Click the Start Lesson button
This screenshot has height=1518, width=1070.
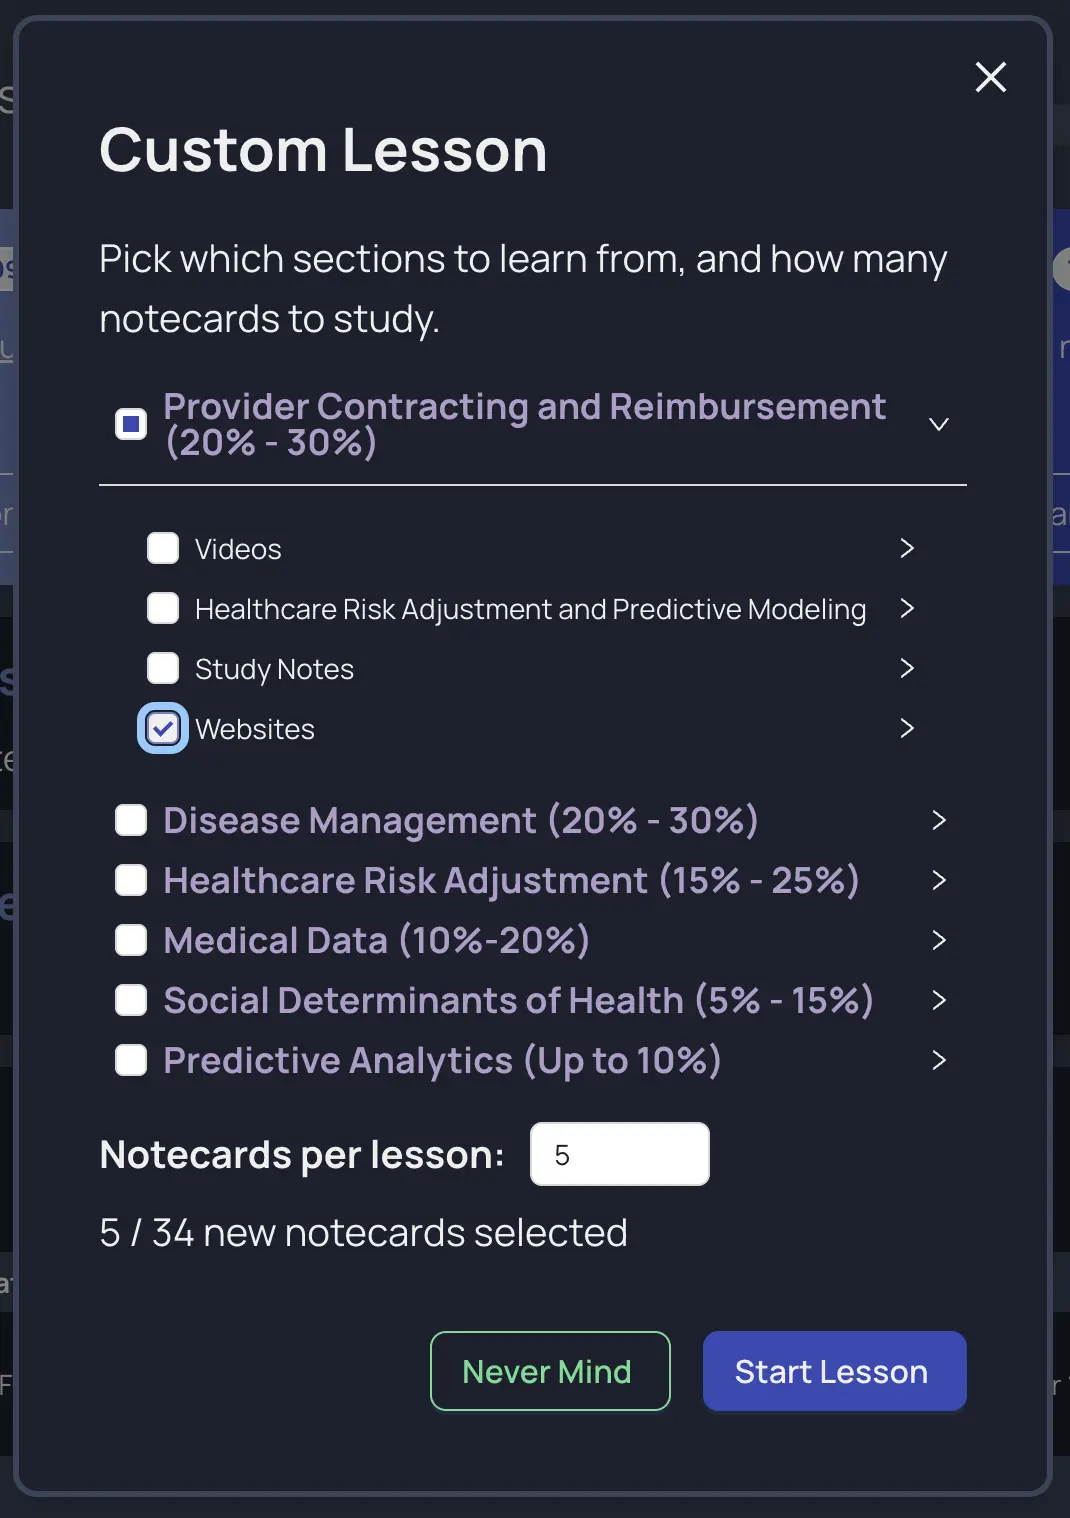click(x=834, y=1371)
